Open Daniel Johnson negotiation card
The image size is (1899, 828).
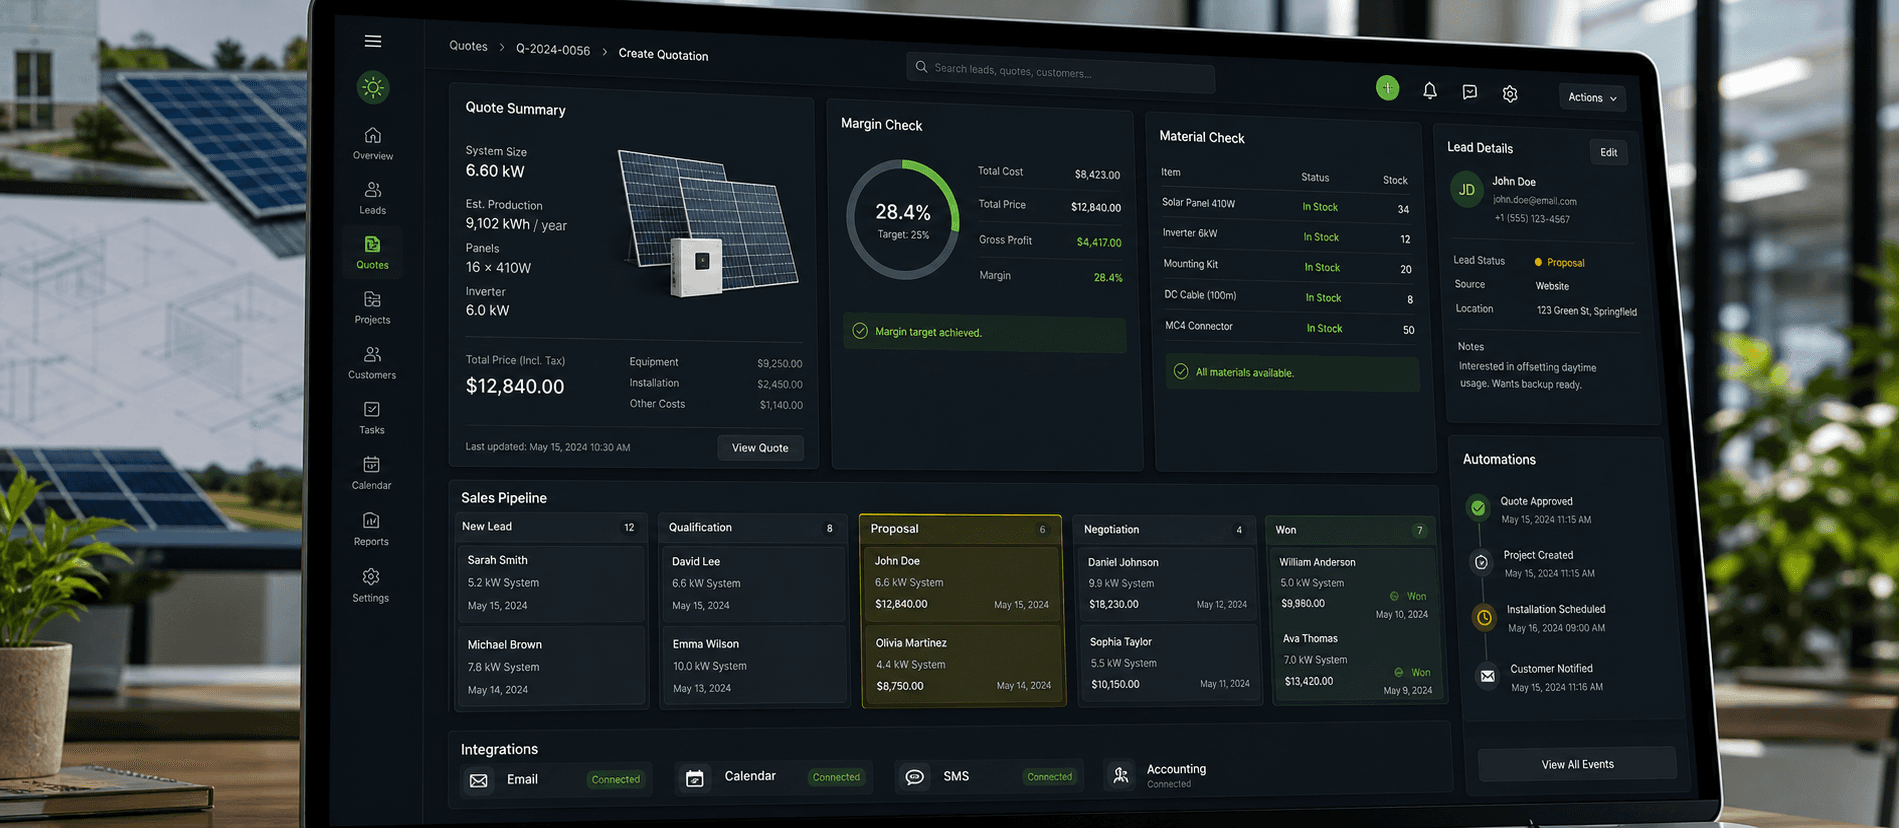tap(1166, 584)
